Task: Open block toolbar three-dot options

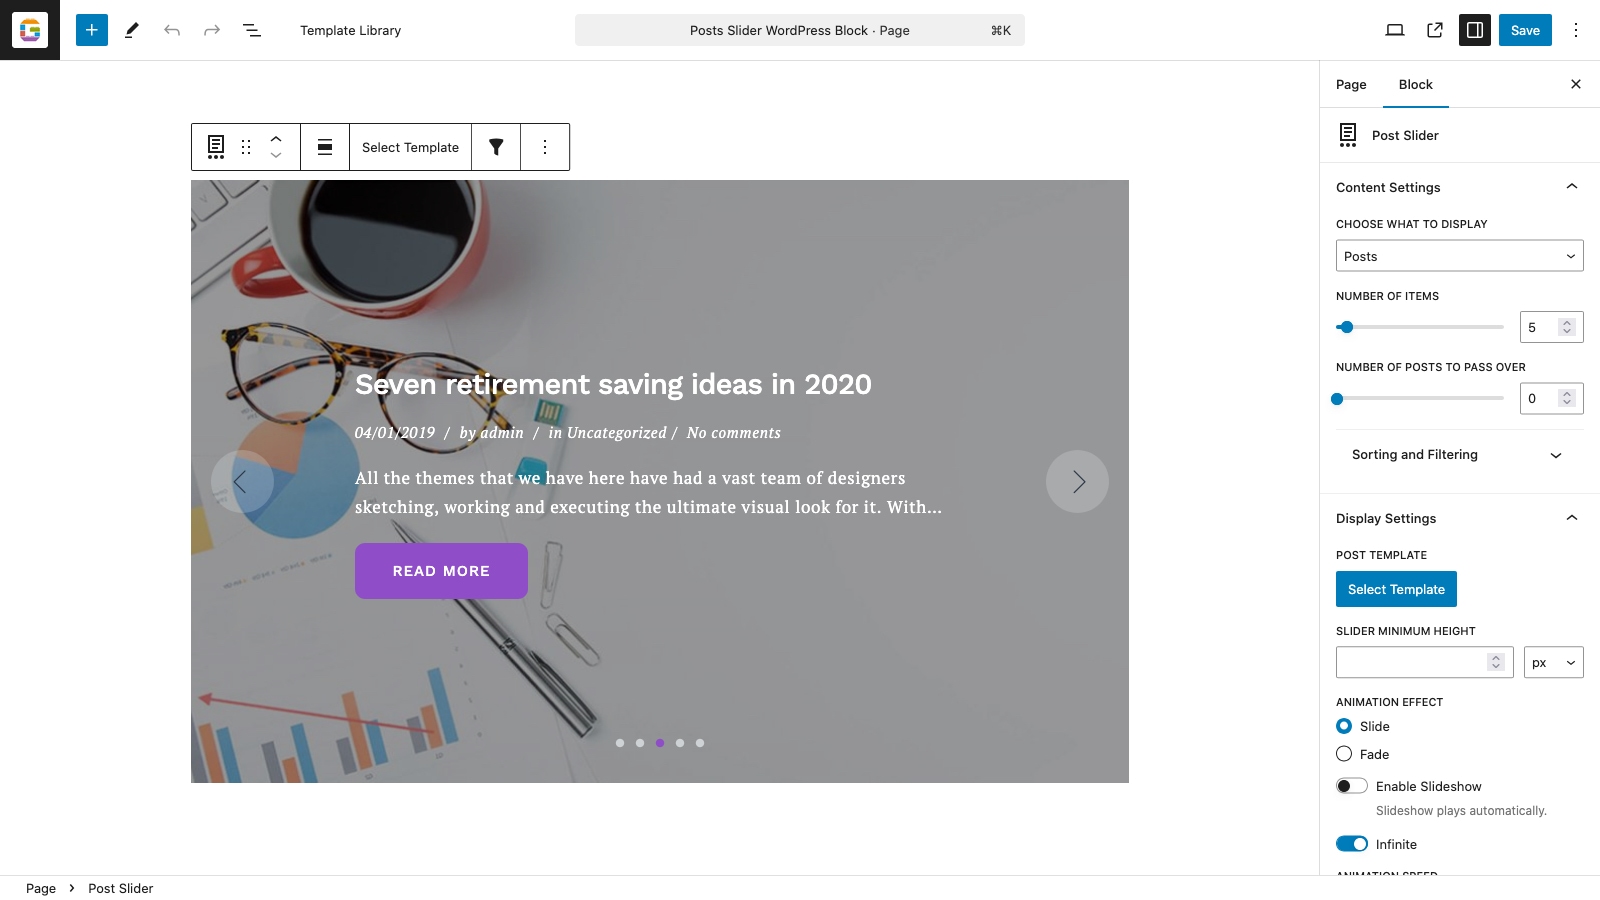Action: 545,147
